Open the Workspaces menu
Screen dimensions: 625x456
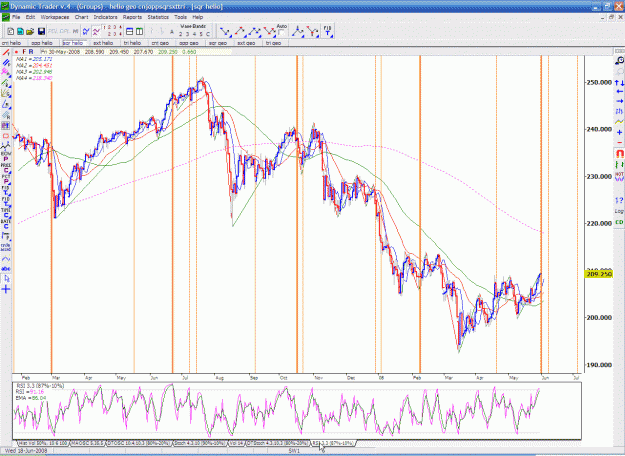pyautogui.click(x=55, y=17)
